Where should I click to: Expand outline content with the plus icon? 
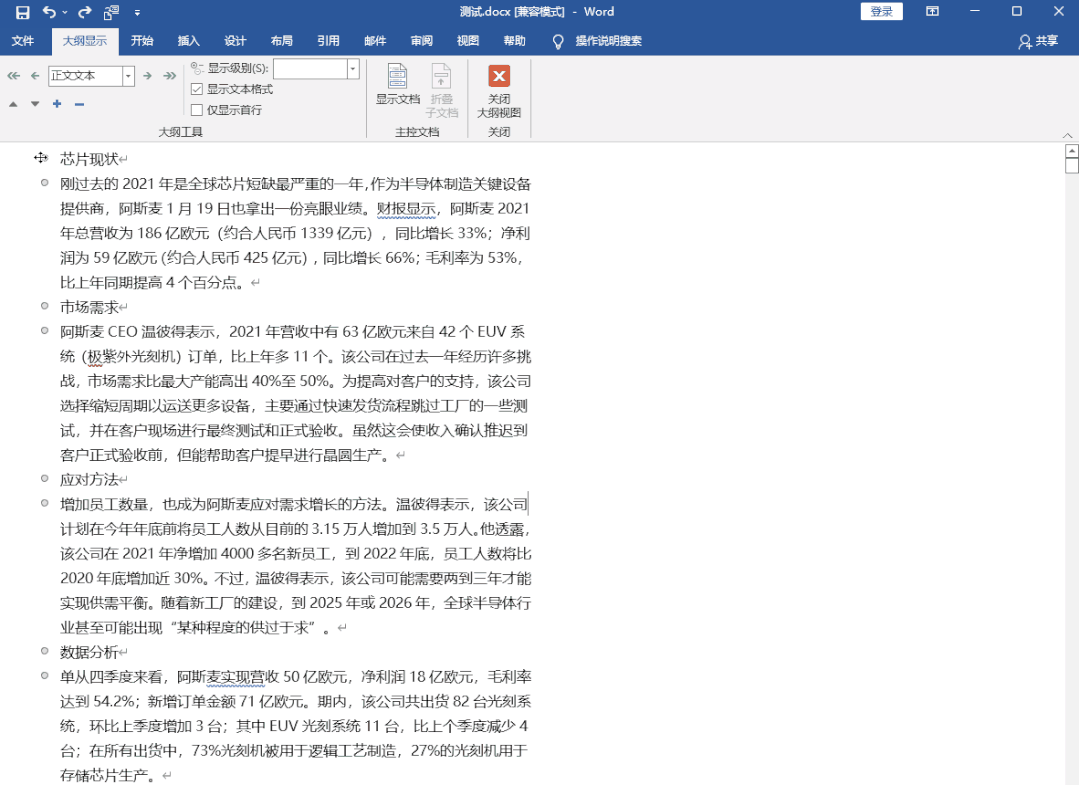tap(56, 103)
